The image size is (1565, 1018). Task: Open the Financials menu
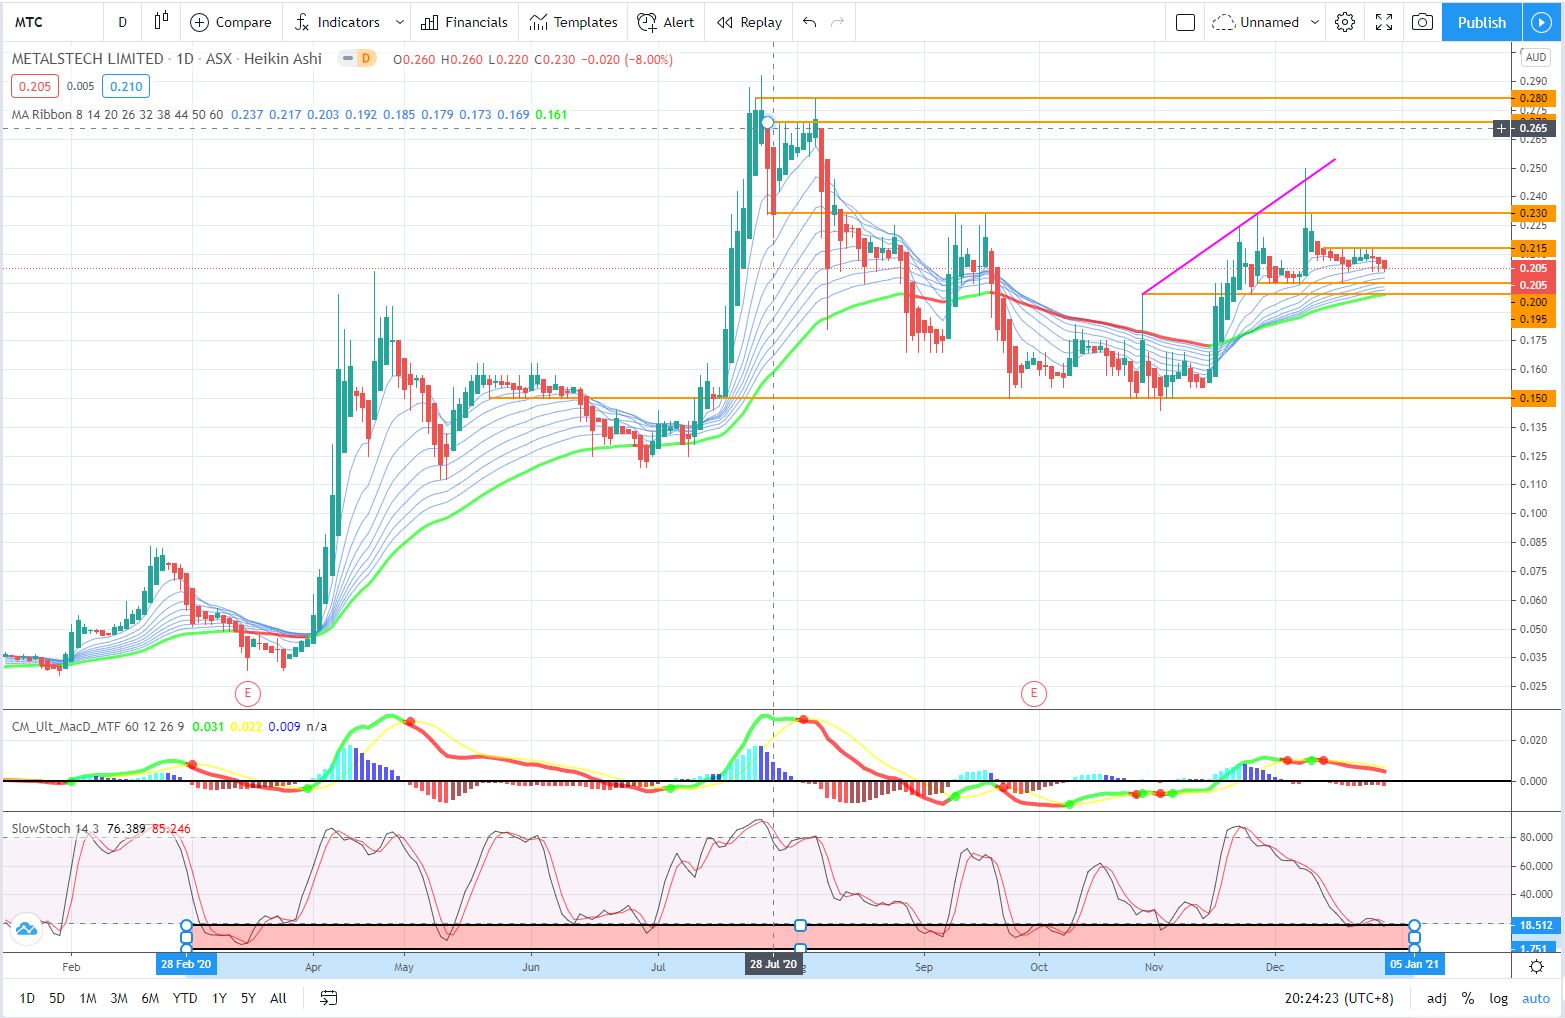click(x=465, y=22)
